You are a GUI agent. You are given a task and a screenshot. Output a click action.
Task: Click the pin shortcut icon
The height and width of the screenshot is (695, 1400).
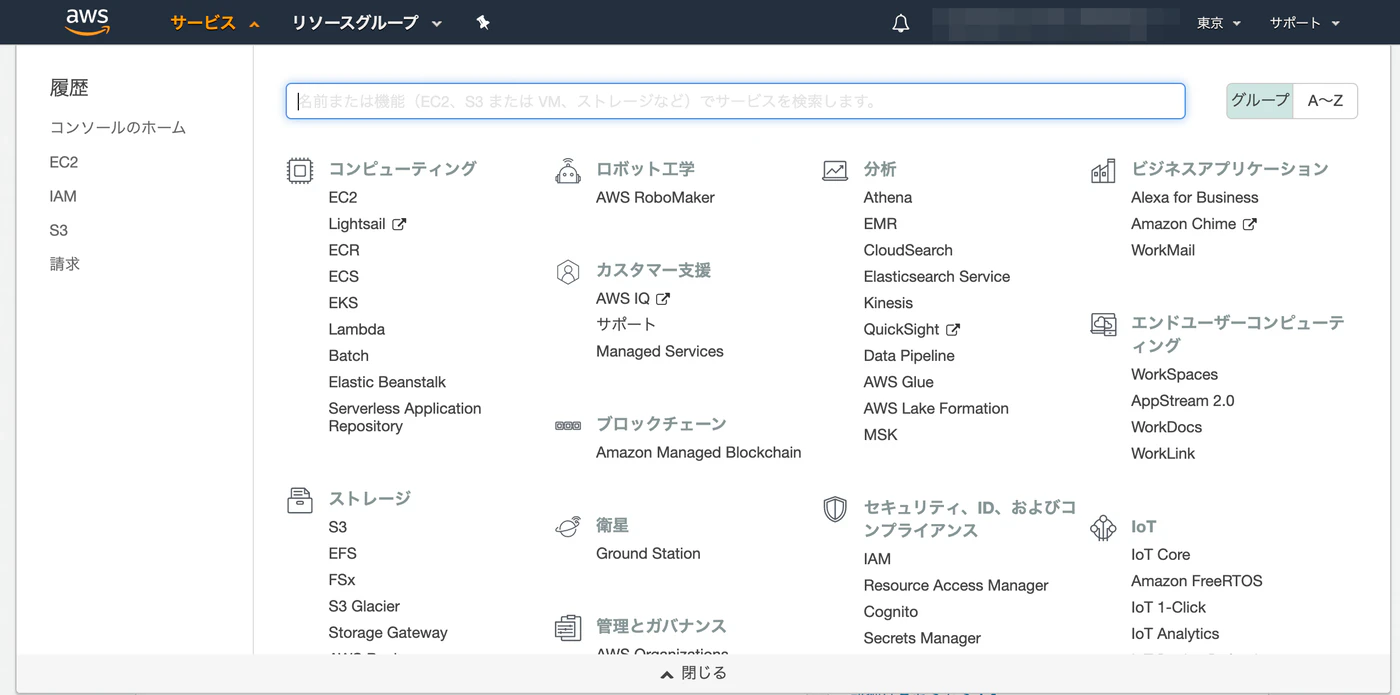click(x=483, y=22)
